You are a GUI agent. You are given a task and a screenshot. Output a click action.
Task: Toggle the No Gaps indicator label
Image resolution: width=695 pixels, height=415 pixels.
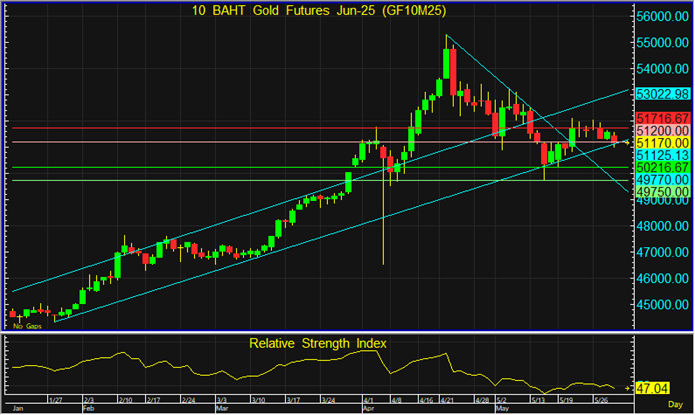coord(25,326)
